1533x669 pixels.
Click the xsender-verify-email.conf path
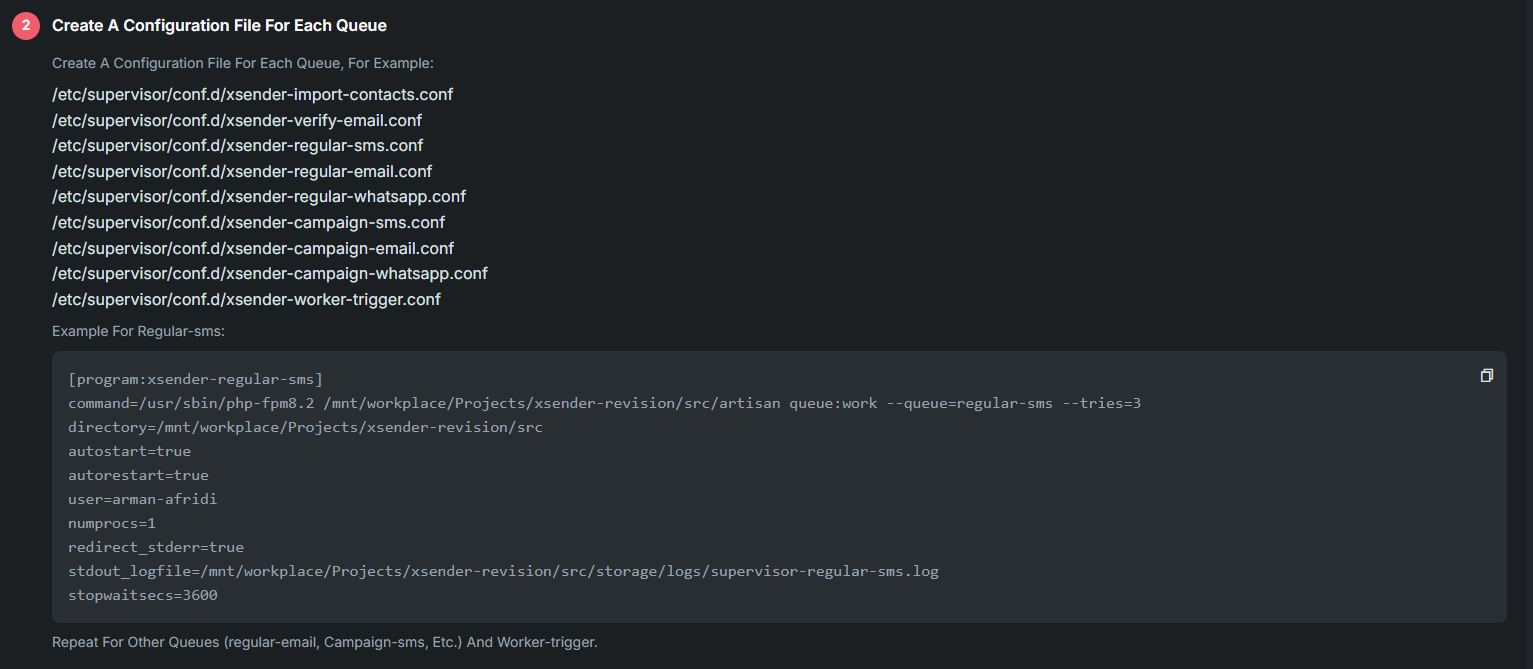coord(237,120)
